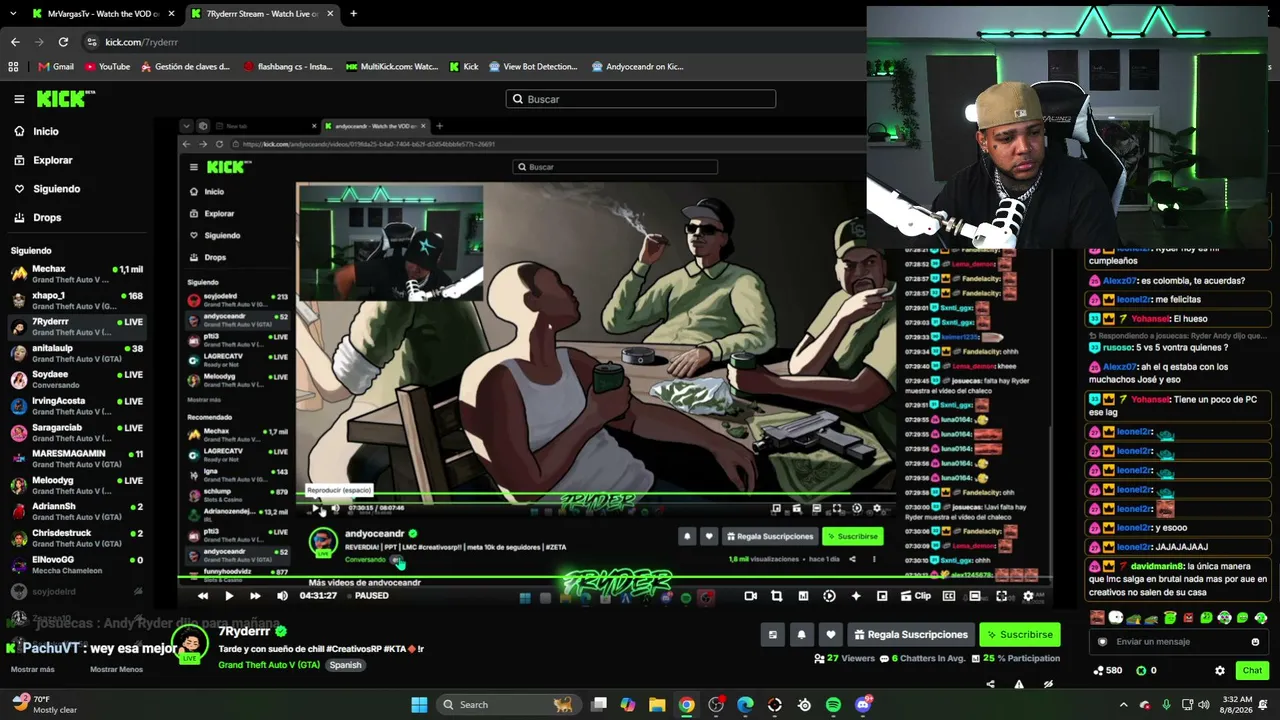Open the tab search dropdown arrow

click(13, 14)
